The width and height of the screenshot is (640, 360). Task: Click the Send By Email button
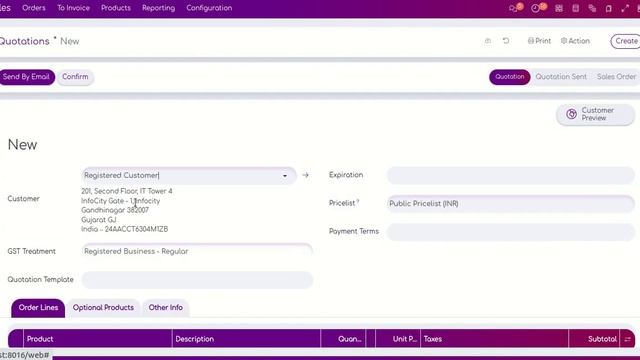(x=26, y=77)
